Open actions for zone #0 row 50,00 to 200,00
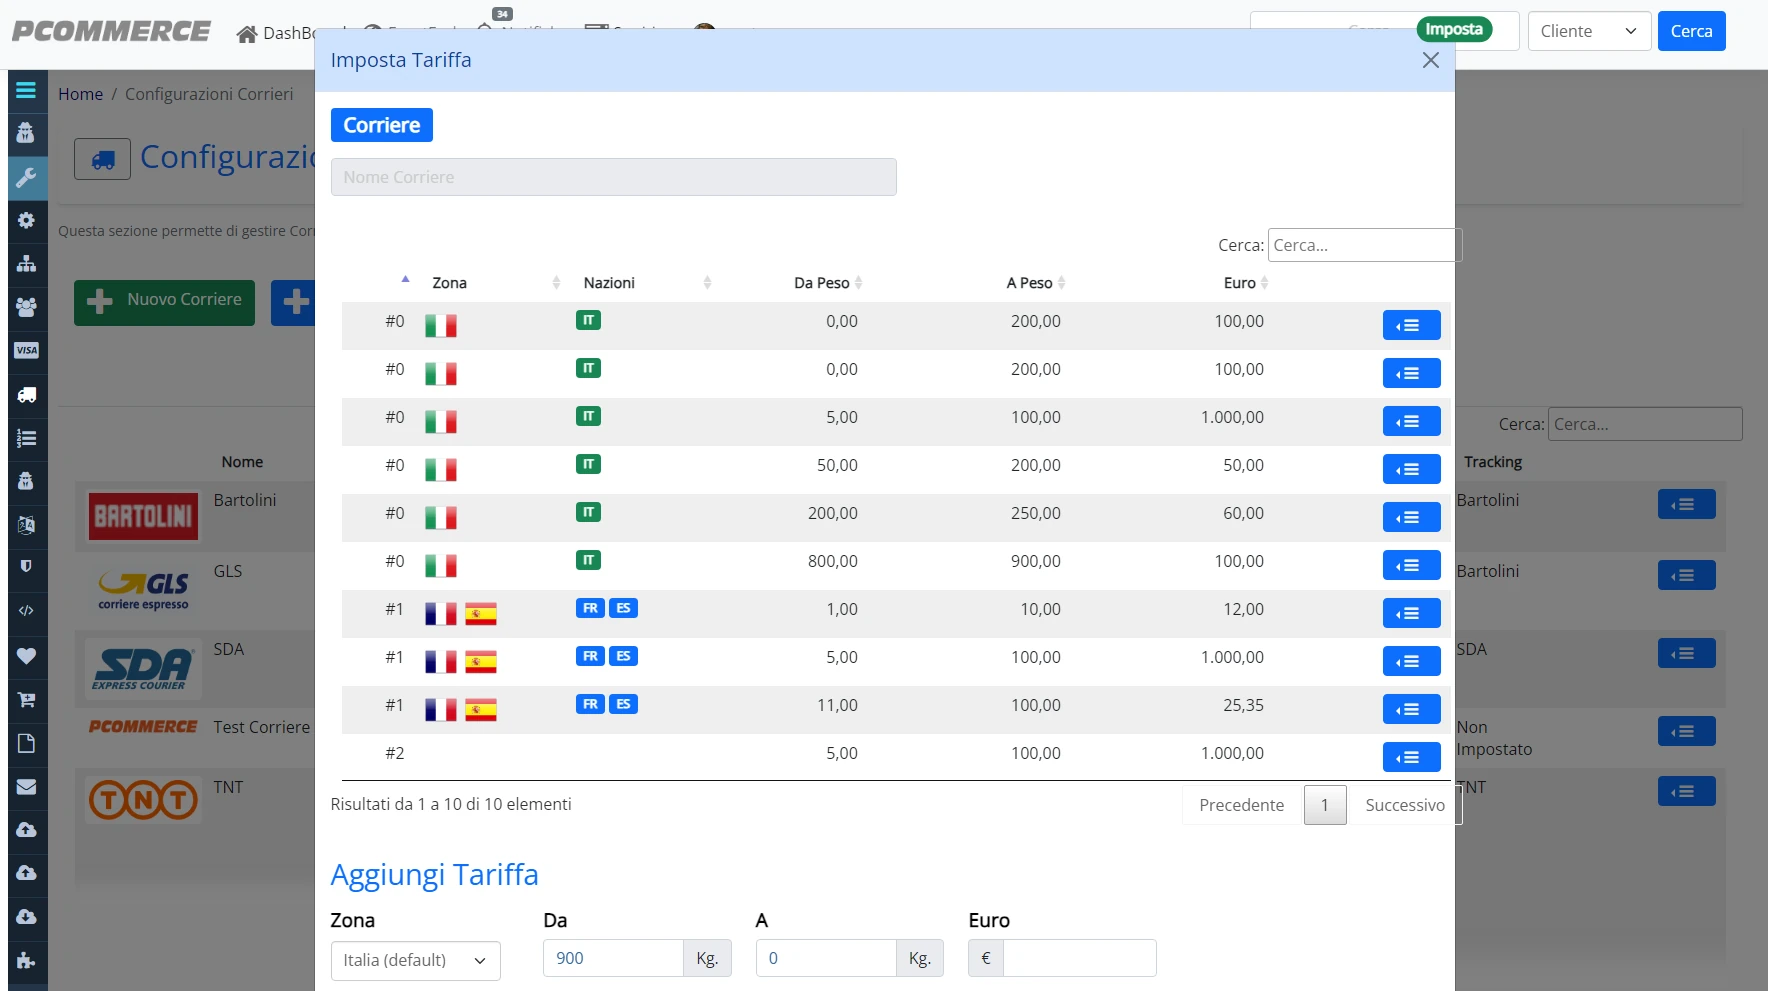This screenshot has height=991, width=1768. click(x=1411, y=469)
